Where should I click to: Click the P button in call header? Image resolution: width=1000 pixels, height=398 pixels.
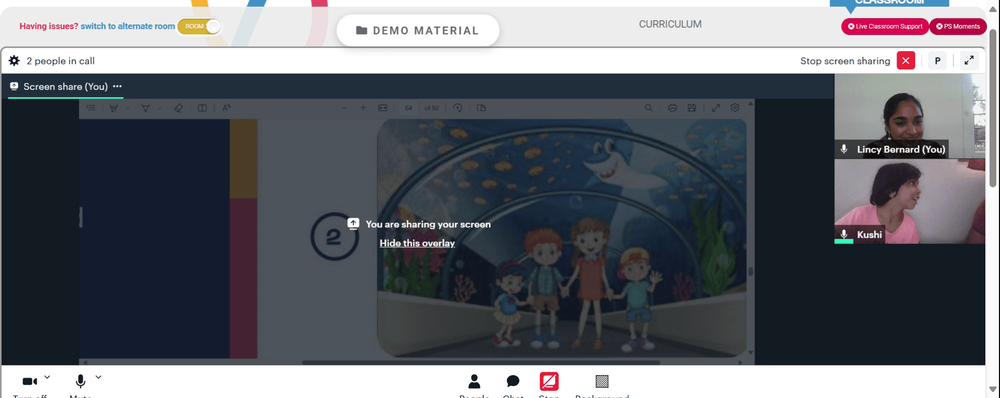[x=937, y=61]
